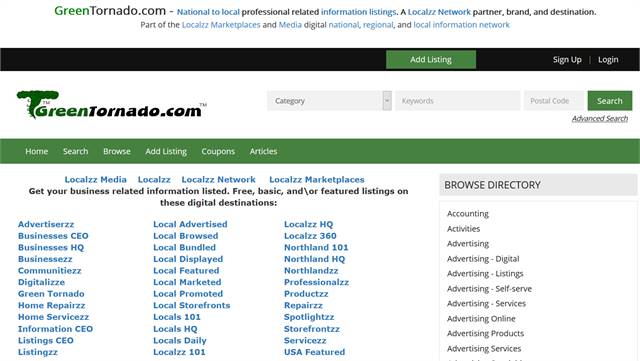Open the Locals Daily link
This screenshot has height=361, width=640.
point(180,341)
